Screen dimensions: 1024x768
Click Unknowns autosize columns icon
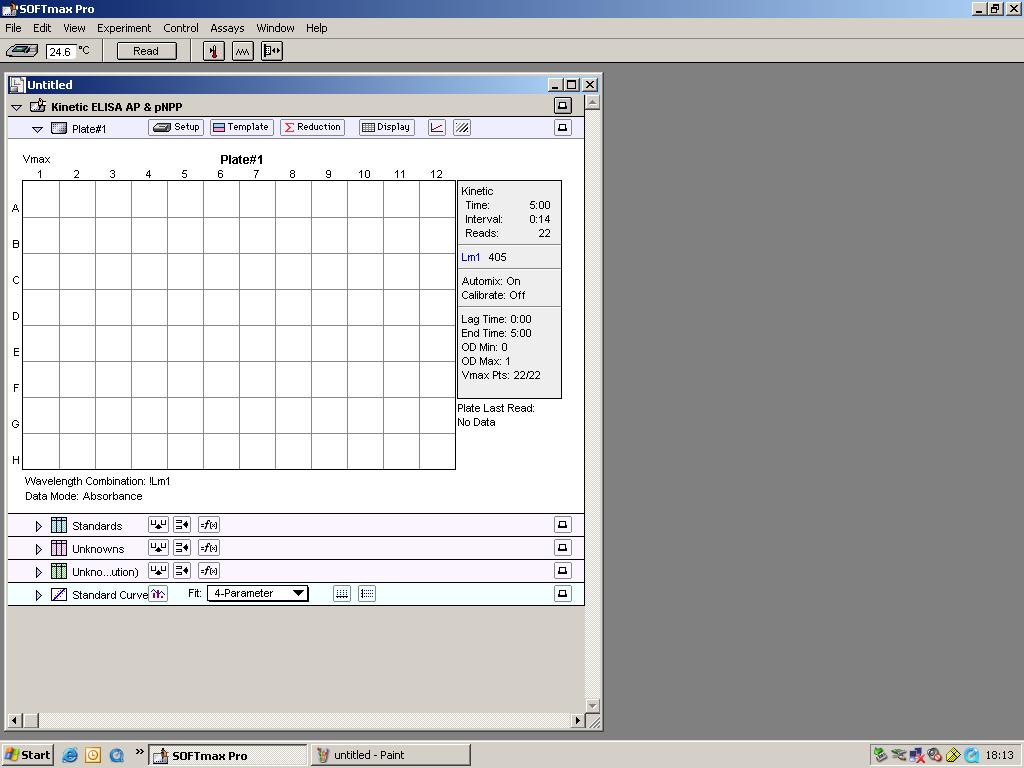pyautogui.click(x=158, y=547)
